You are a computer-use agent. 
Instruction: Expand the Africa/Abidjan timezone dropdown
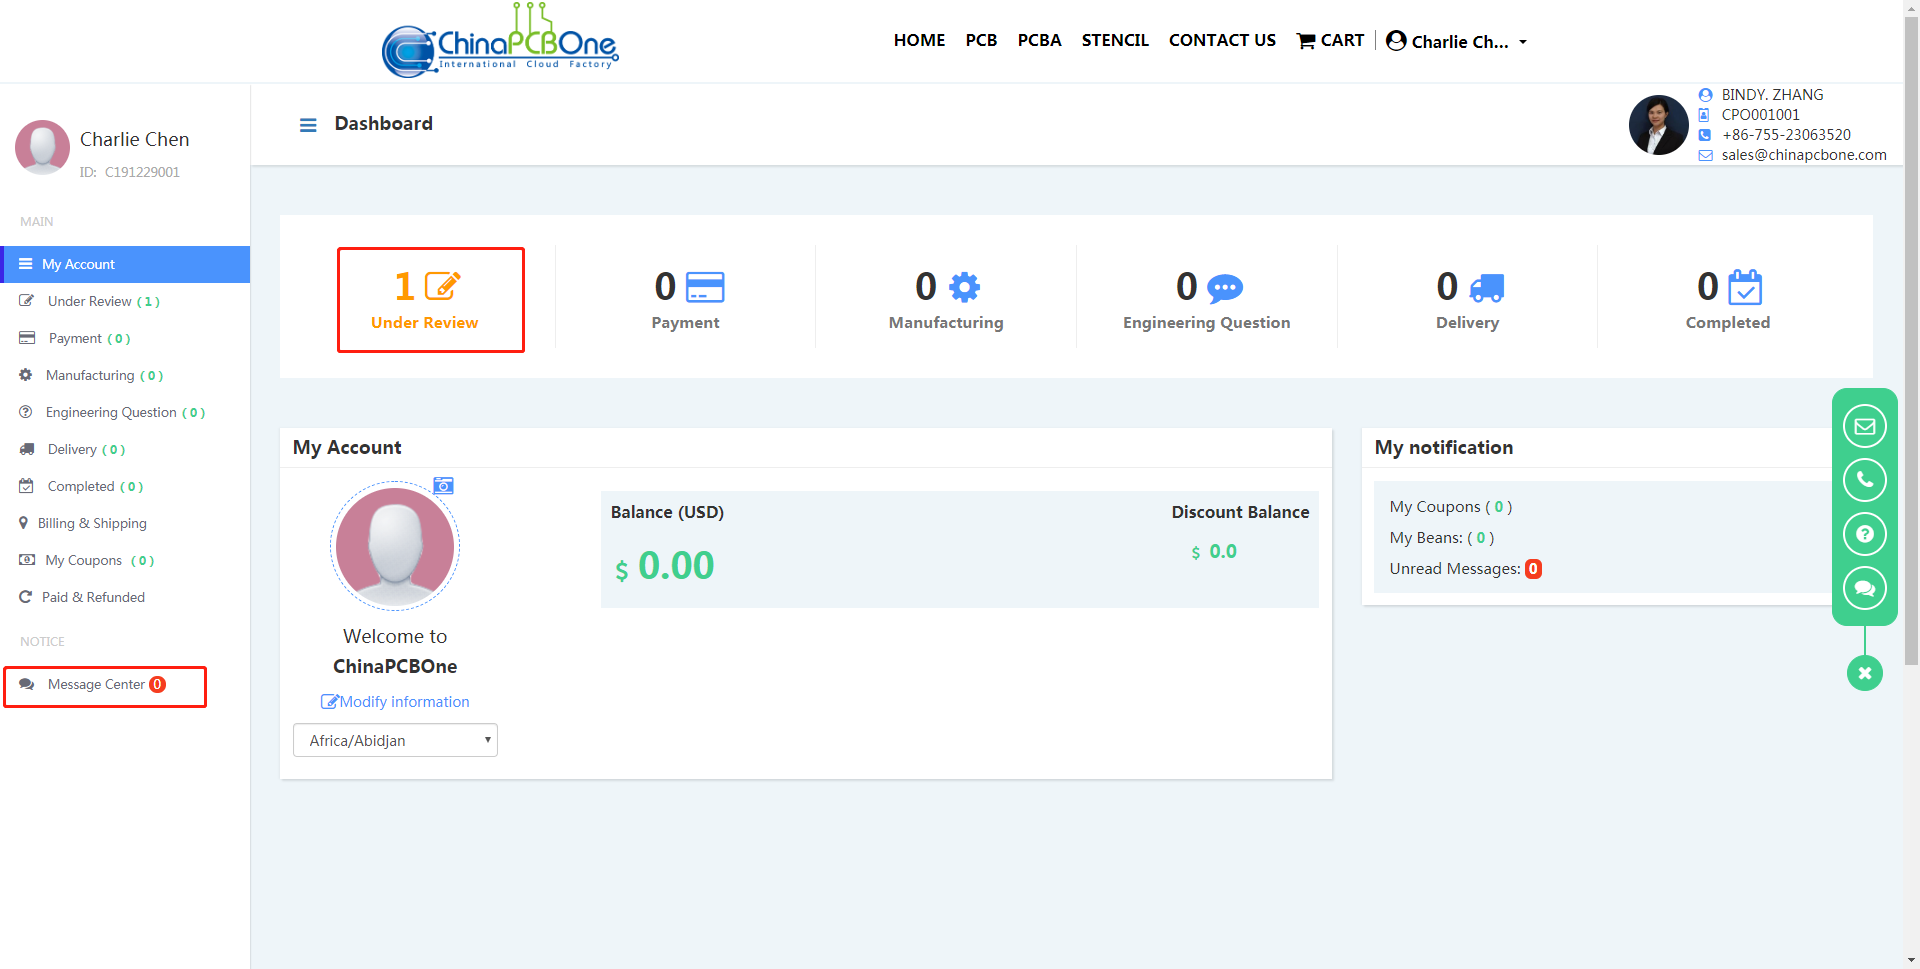click(x=395, y=740)
